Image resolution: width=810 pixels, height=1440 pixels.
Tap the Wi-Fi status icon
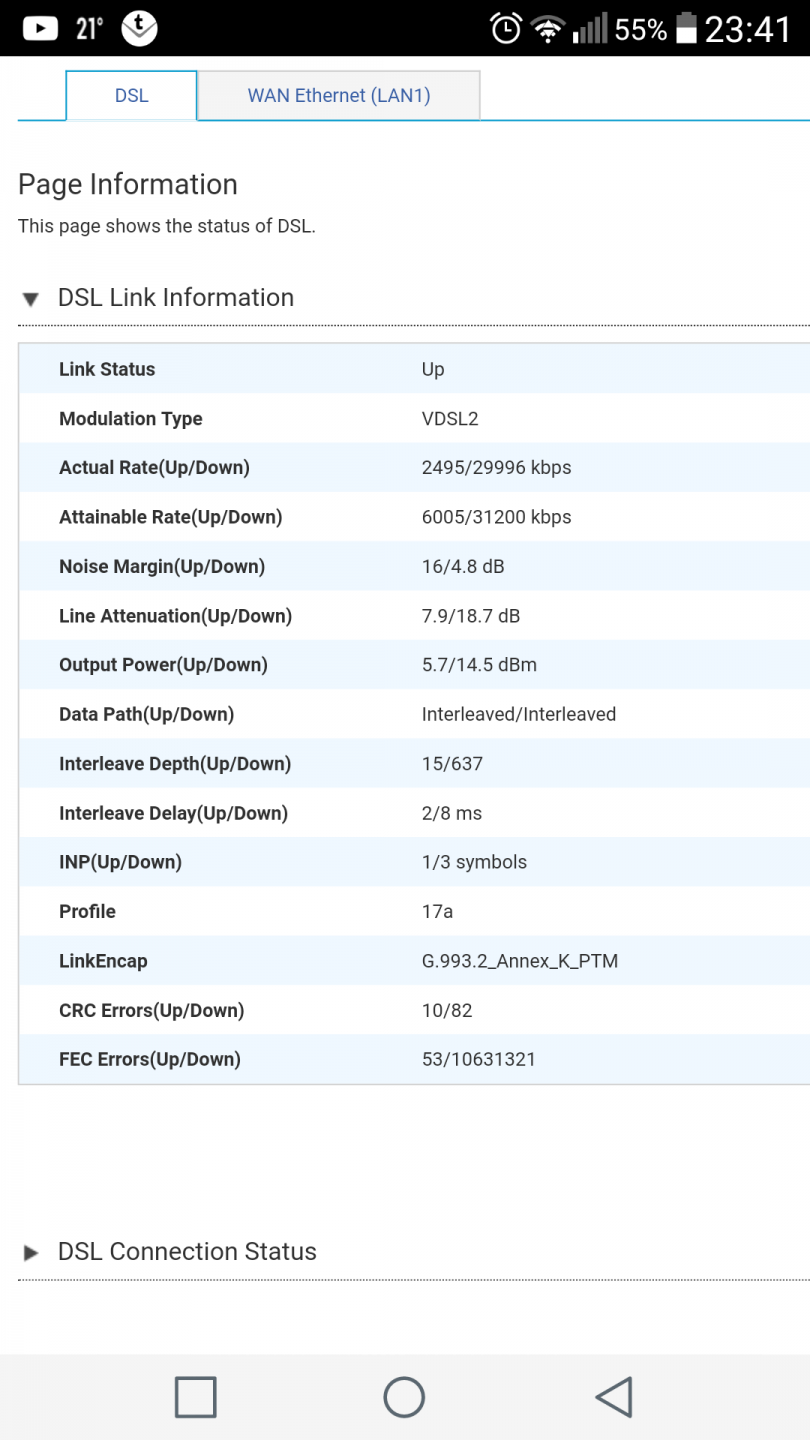tap(547, 30)
